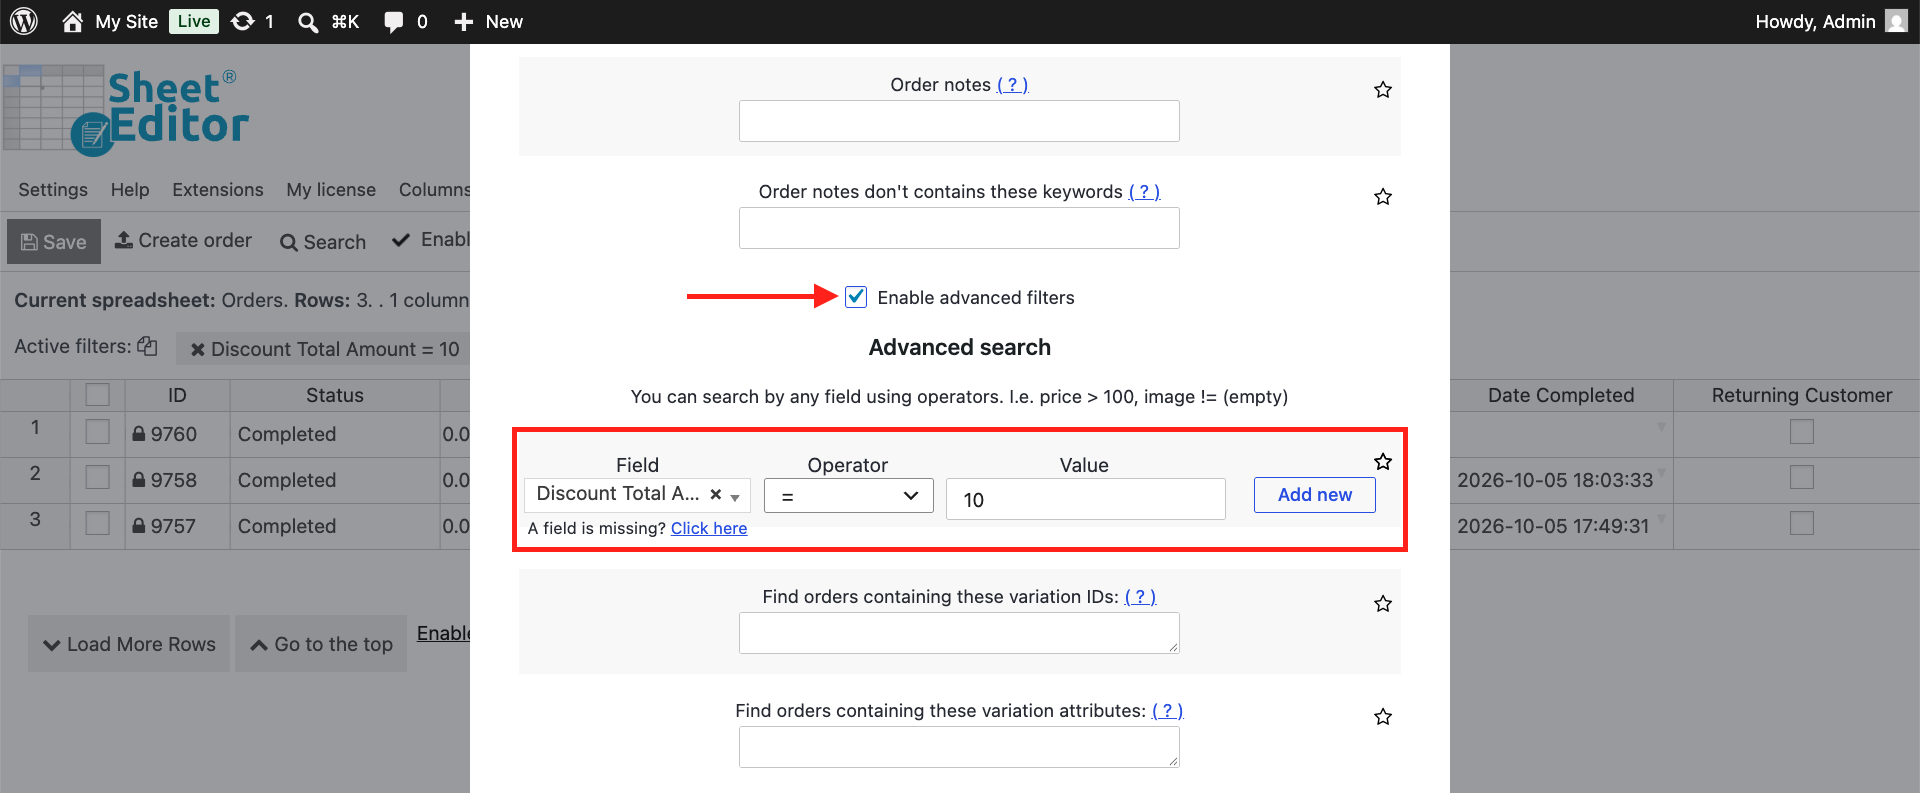Star the Order notes don't contain keywords filter

1383,197
